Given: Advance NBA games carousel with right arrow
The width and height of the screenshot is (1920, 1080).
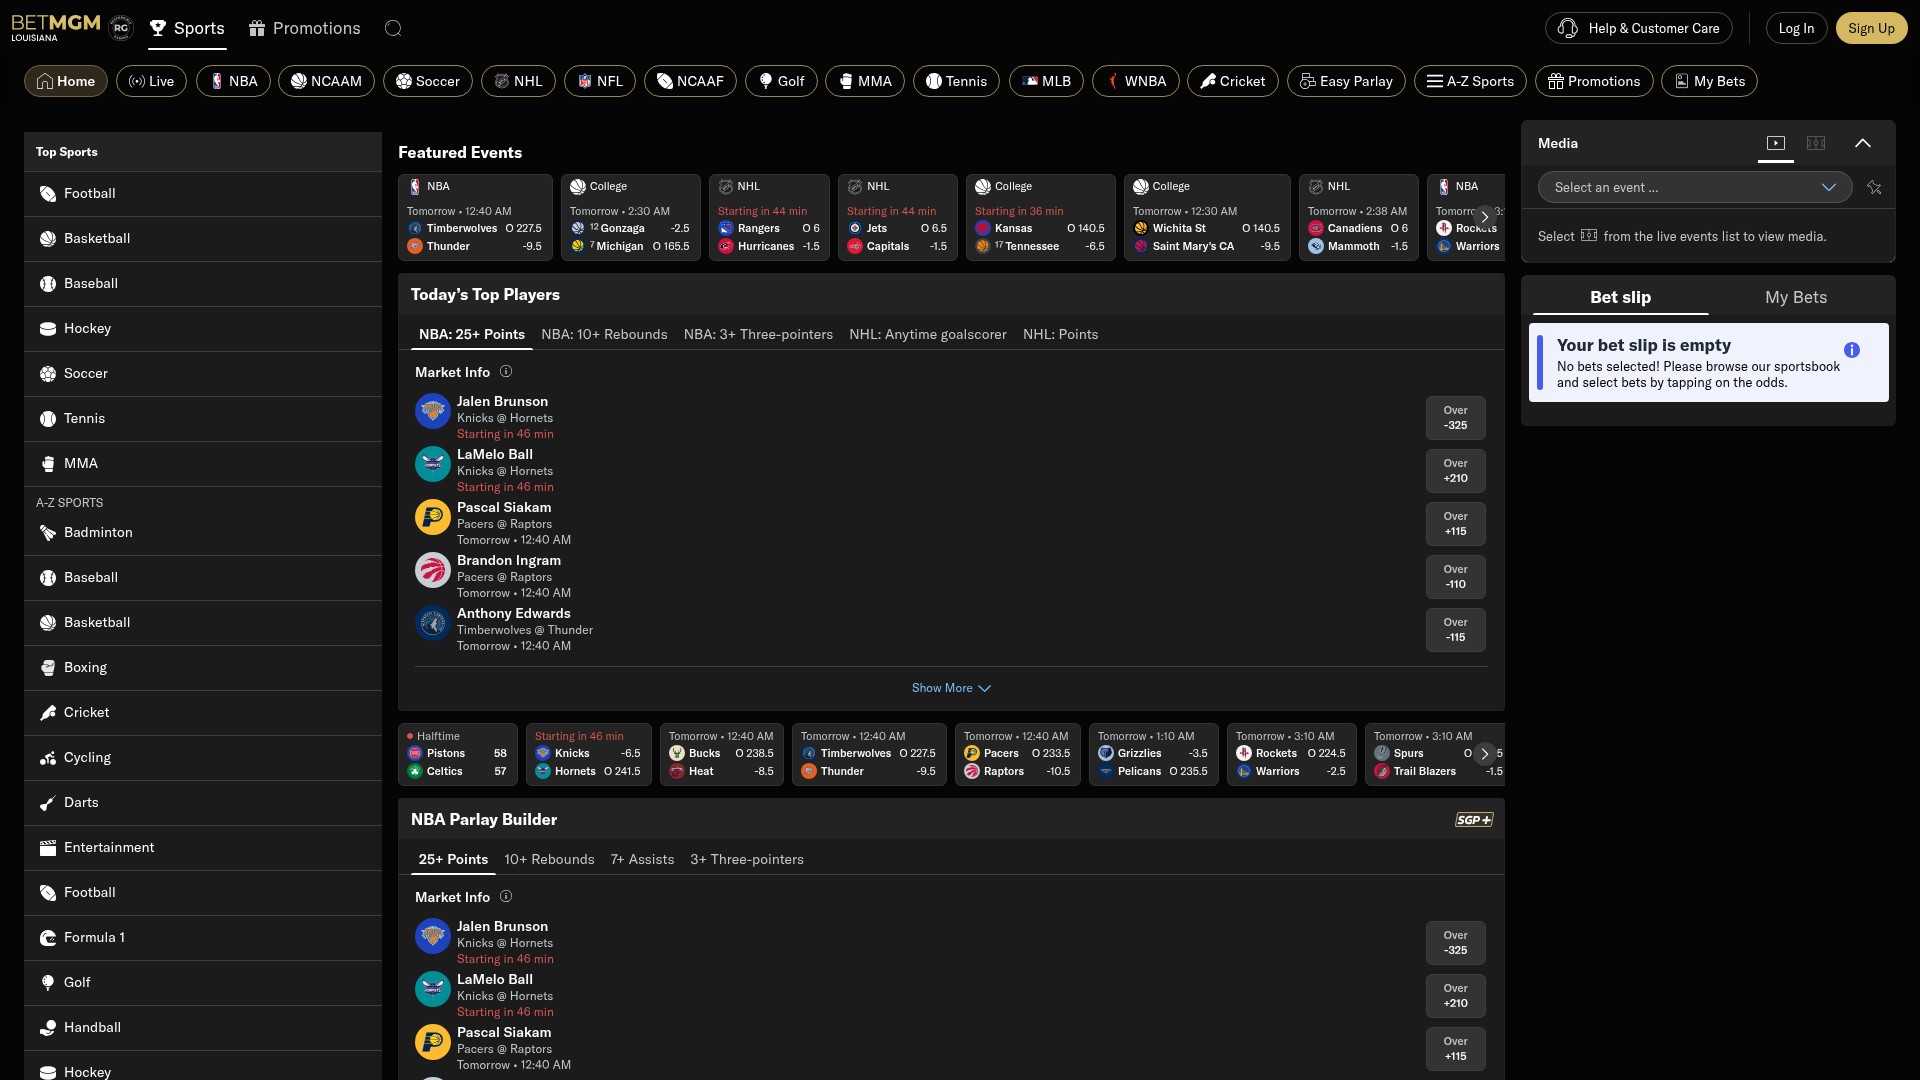Looking at the screenshot, I should point(1485,754).
